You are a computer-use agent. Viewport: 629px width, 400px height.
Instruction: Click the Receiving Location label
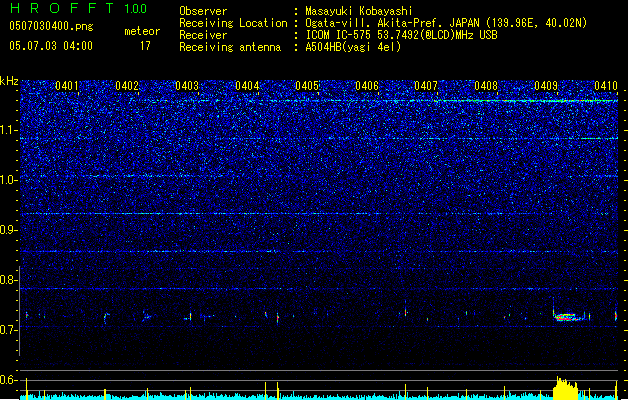(233, 23)
